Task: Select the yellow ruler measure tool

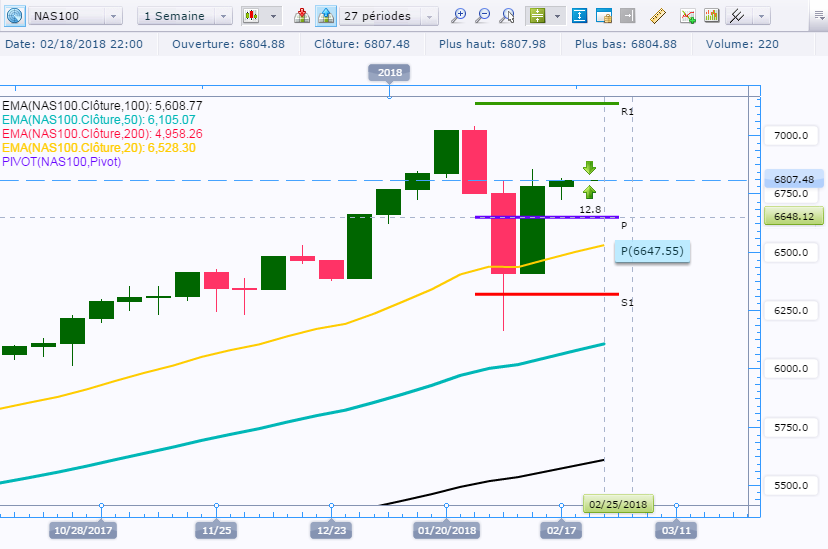Action: click(657, 16)
